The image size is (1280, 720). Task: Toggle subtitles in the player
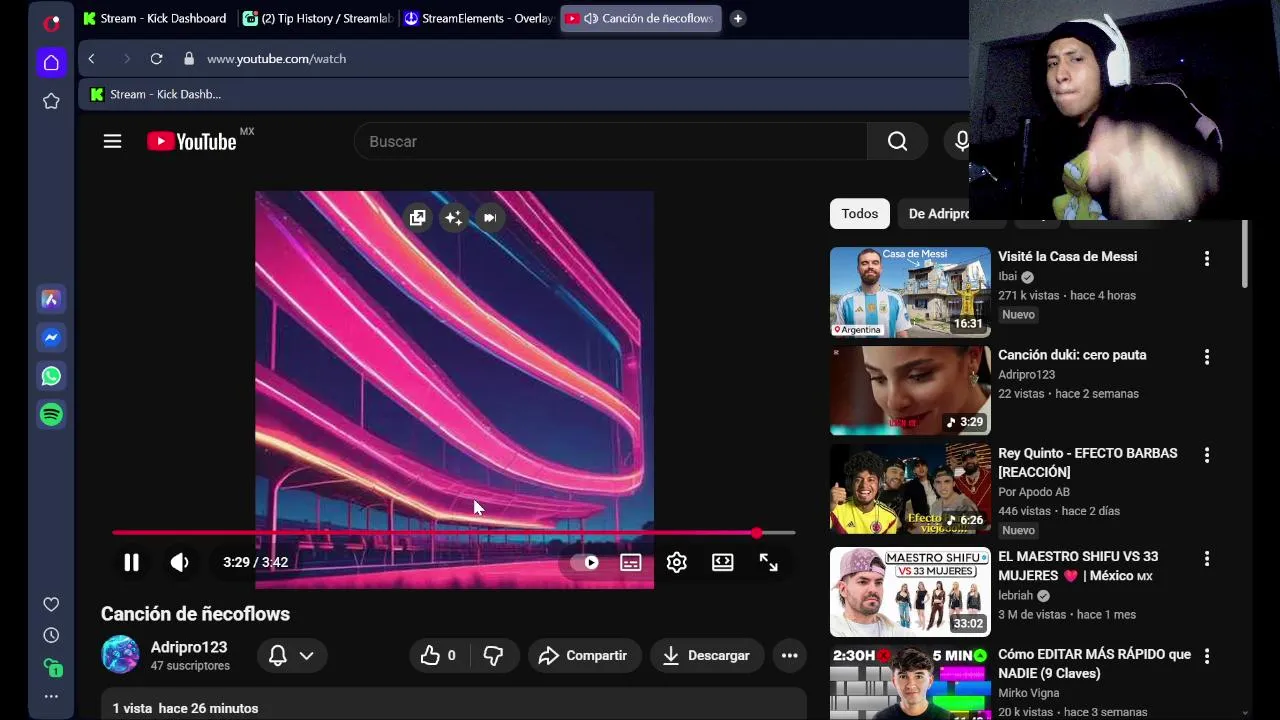(630, 562)
